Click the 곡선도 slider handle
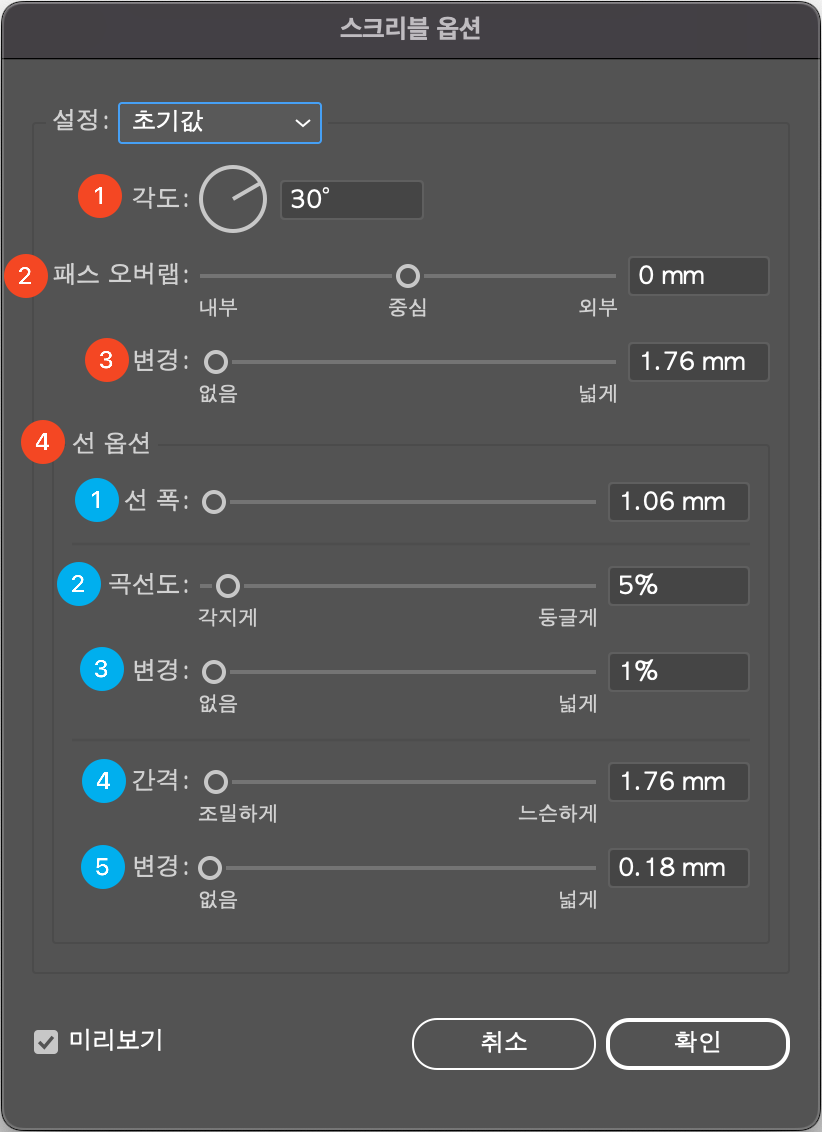The width and height of the screenshot is (822, 1132). coord(227,586)
